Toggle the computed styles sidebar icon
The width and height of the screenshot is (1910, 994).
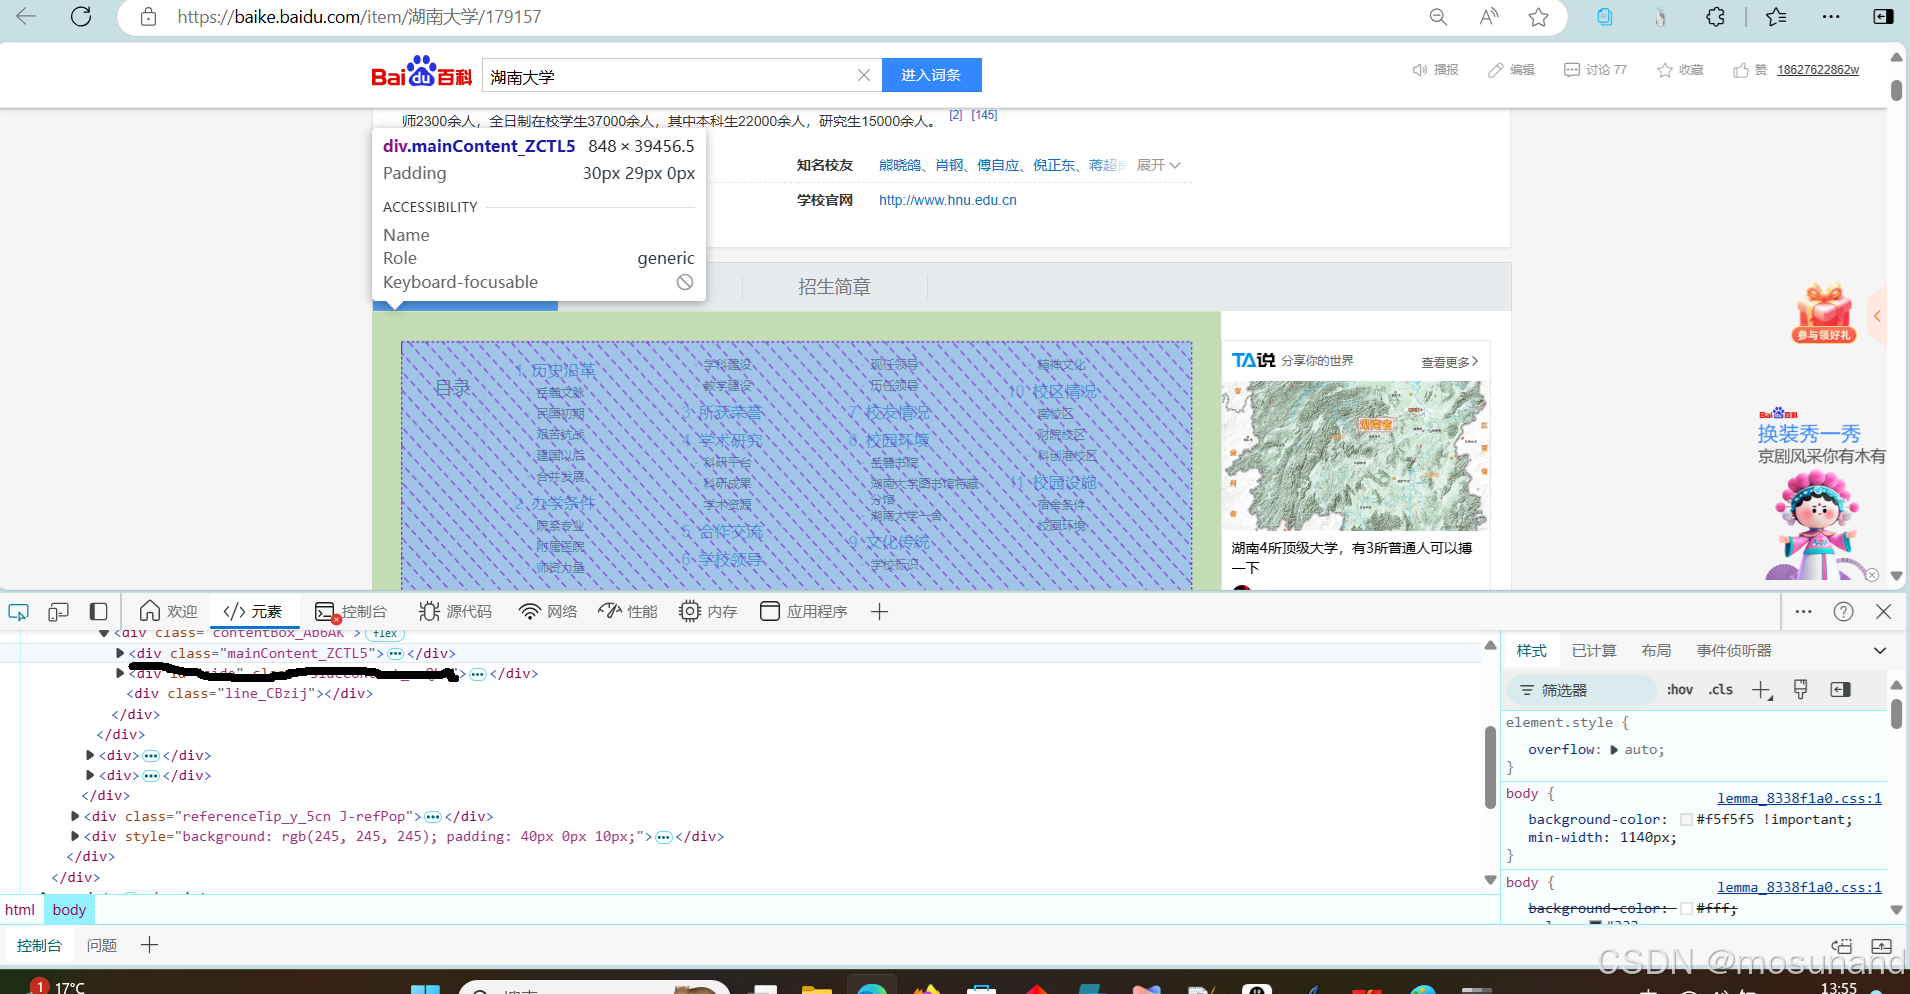click(1840, 690)
